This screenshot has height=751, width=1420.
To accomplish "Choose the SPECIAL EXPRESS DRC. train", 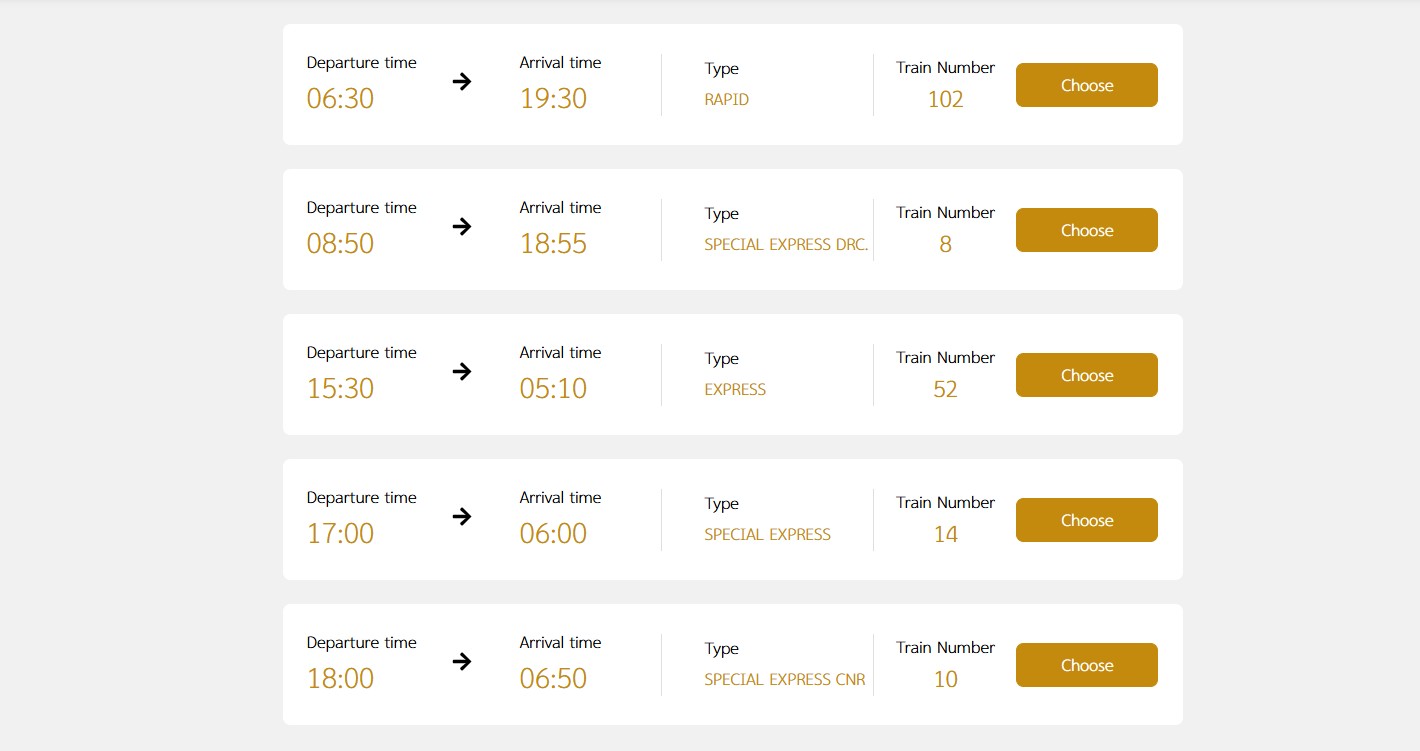I will (1086, 230).
